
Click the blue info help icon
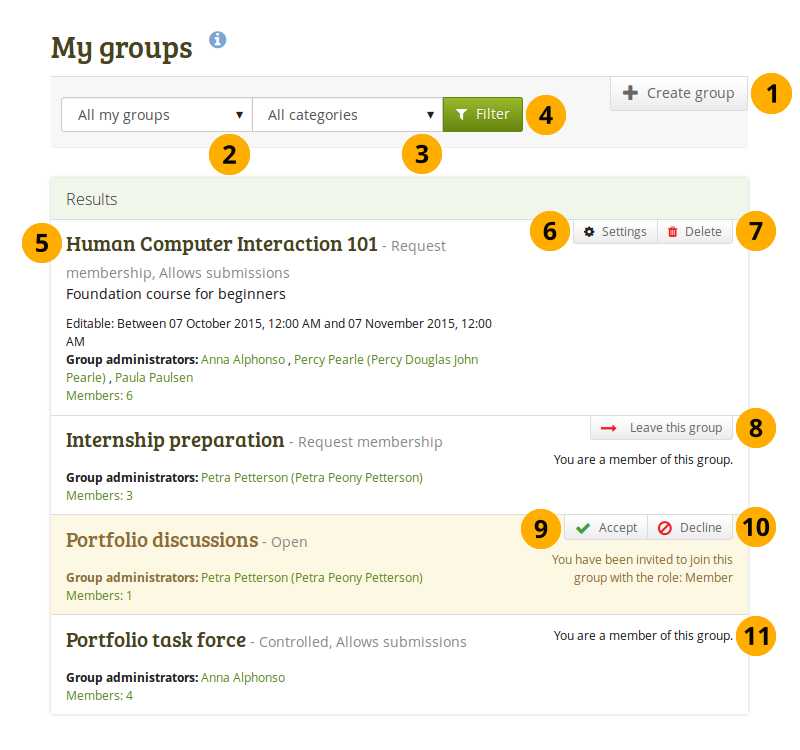click(x=218, y=40)
